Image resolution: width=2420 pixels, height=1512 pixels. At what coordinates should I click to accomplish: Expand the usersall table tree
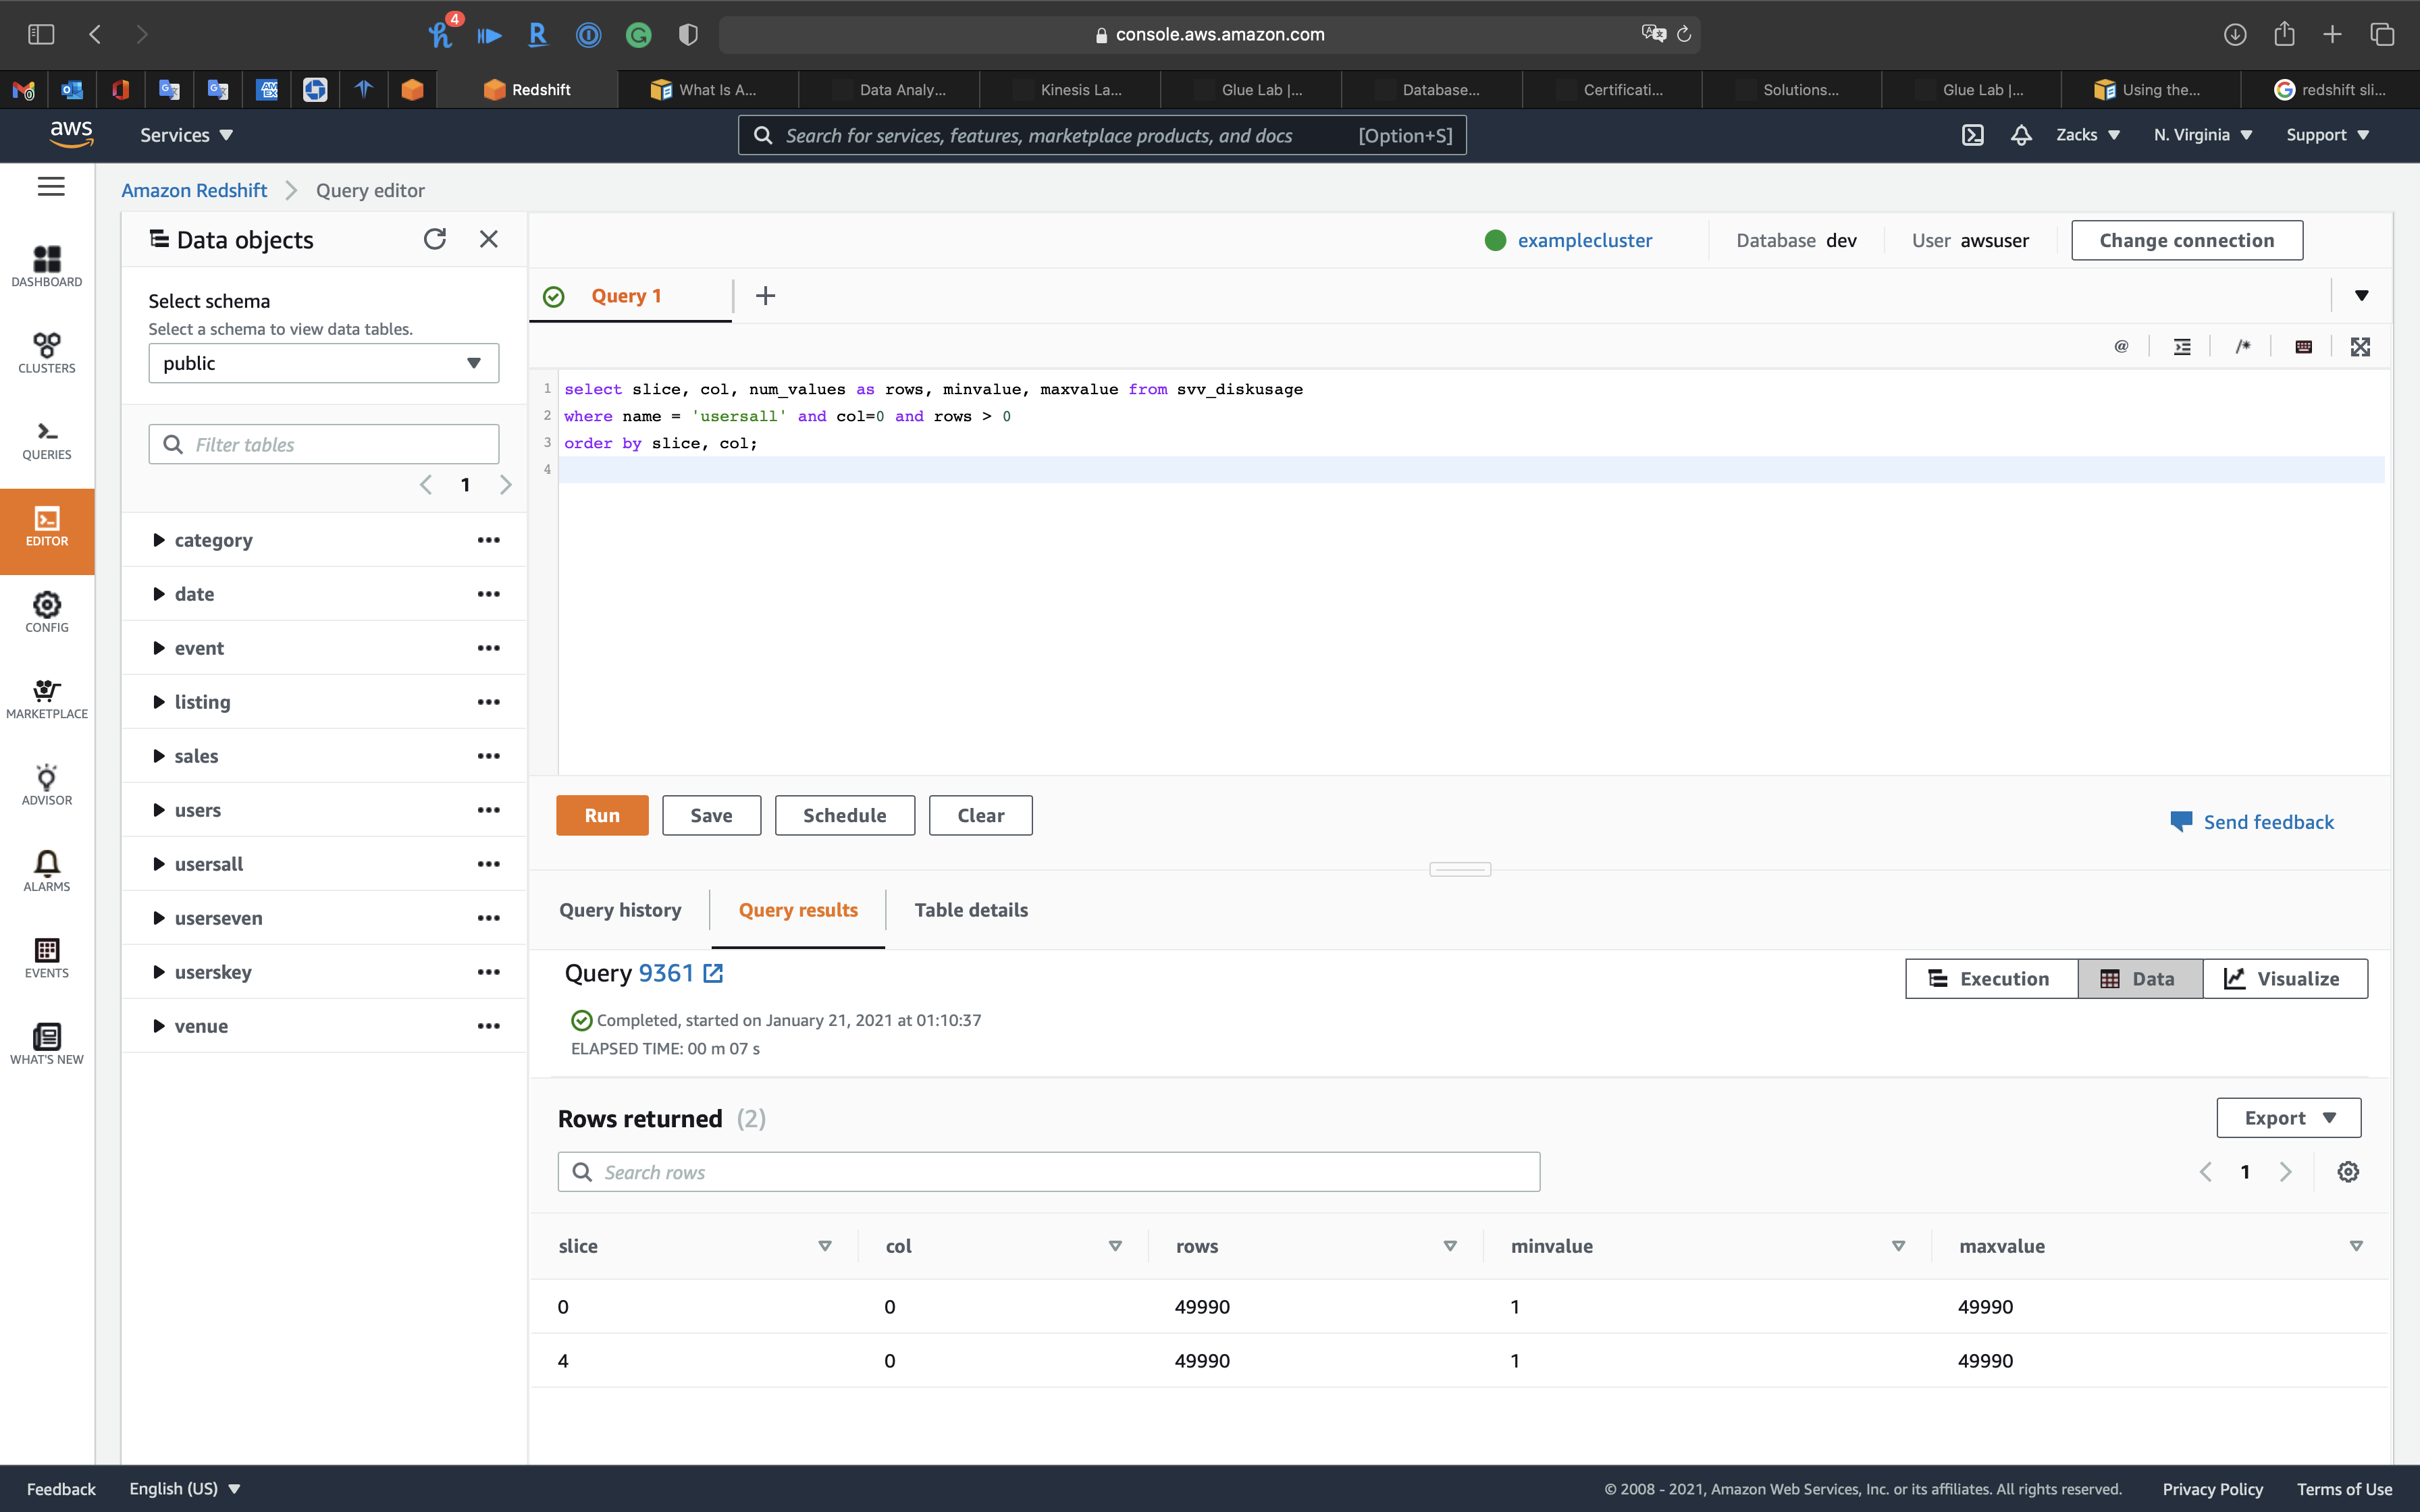pos(159,864)
